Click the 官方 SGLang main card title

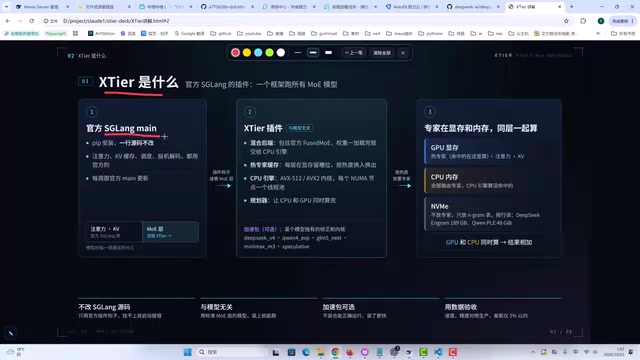tap(121, 128)
